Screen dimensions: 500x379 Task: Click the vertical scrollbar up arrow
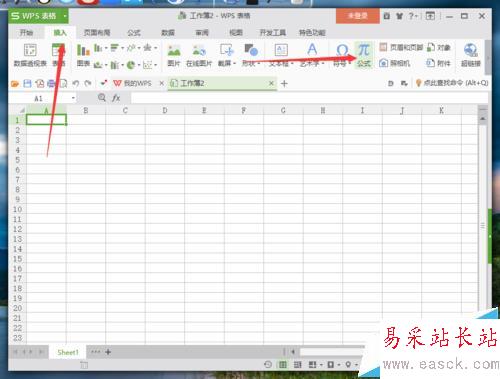[483, 119]
